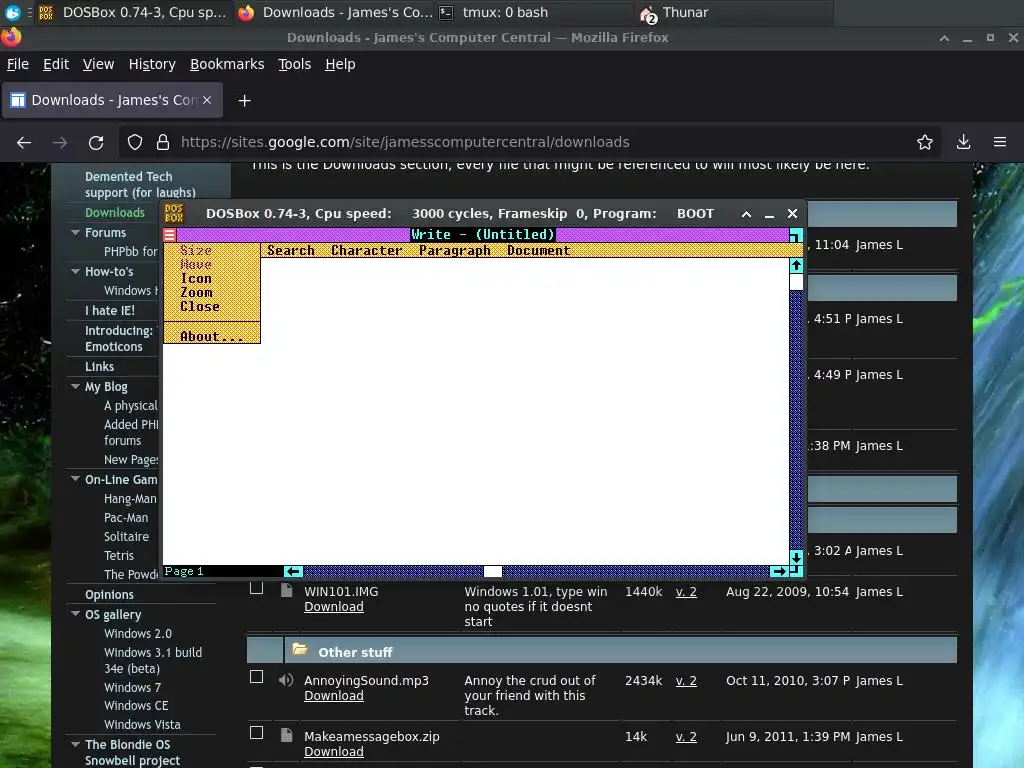Choose Zoom in the Write system menu
Image resolution: width=1024 pixels, height=768 pixels.
click(x=197, y=293)
